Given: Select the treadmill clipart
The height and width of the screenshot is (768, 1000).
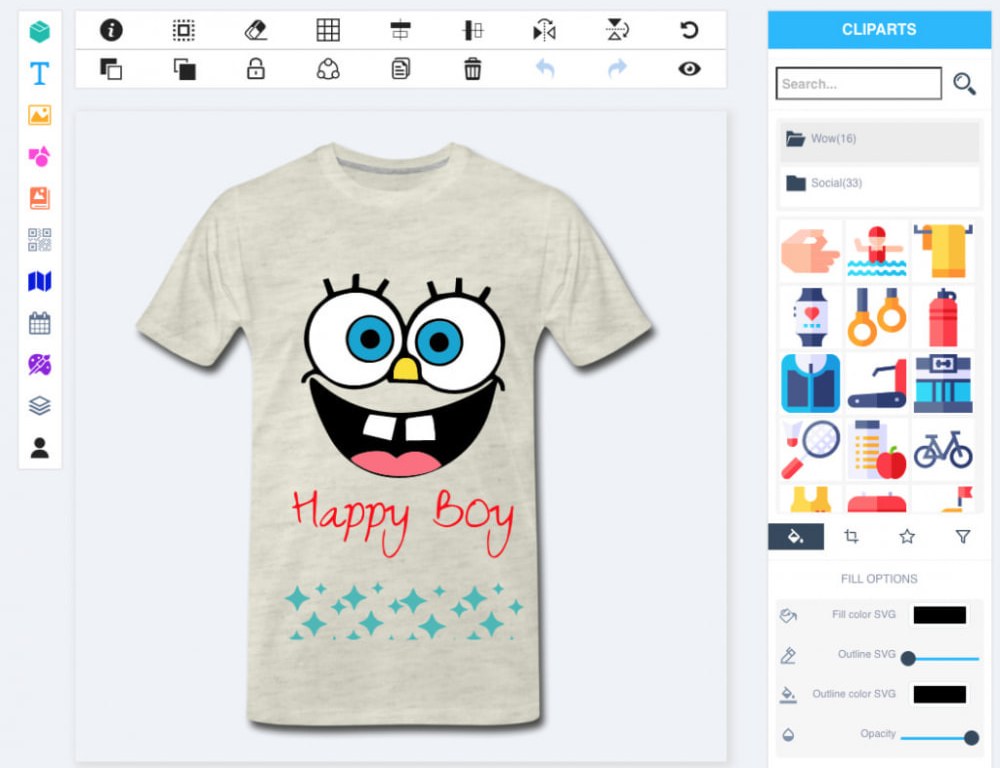Looking at the screenshot, I should click(x=877, y=383).
